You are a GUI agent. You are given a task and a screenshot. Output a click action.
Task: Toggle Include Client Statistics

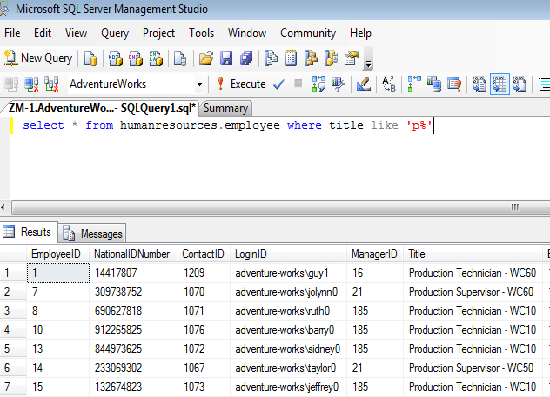click(434, 84)
